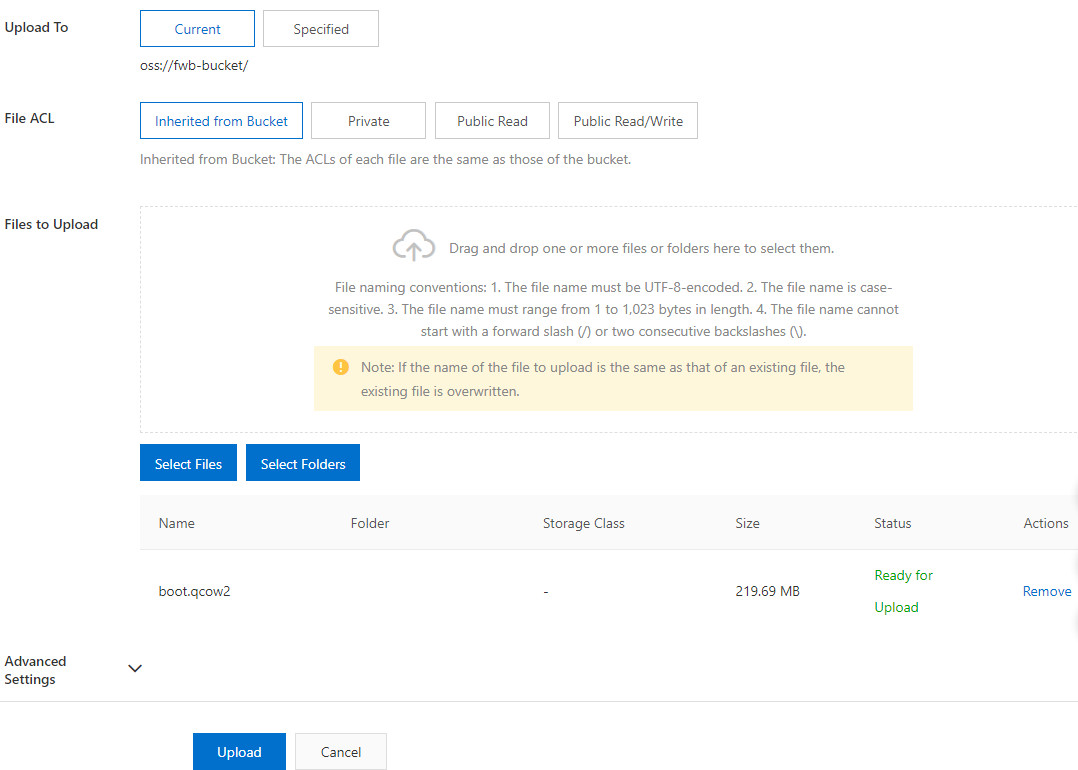
Task: Cancel the upload dialog
Action: (x=340, y=751)
